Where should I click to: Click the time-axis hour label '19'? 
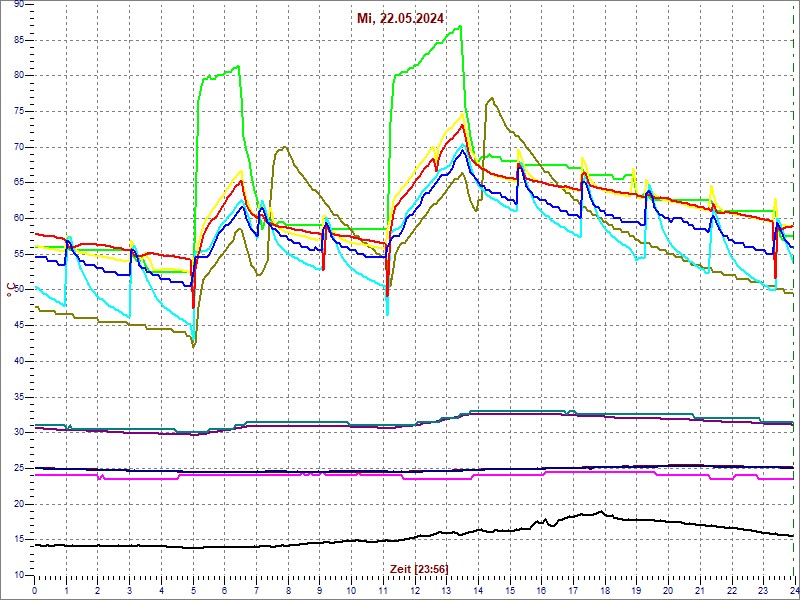[636, 590]
